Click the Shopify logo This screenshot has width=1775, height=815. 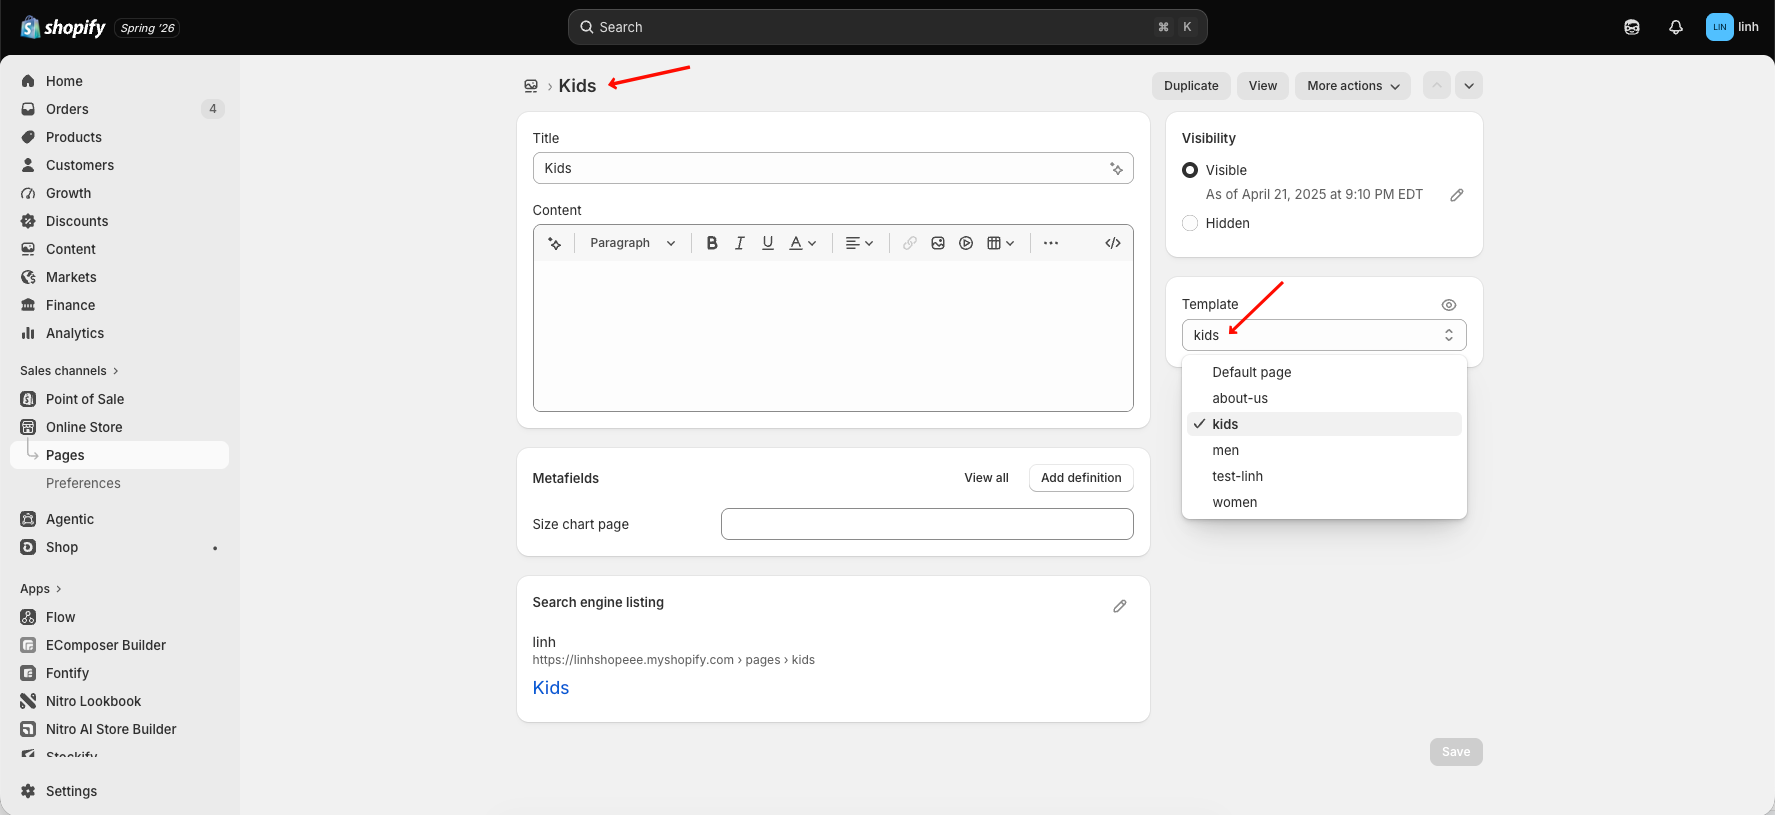(63, 27)
